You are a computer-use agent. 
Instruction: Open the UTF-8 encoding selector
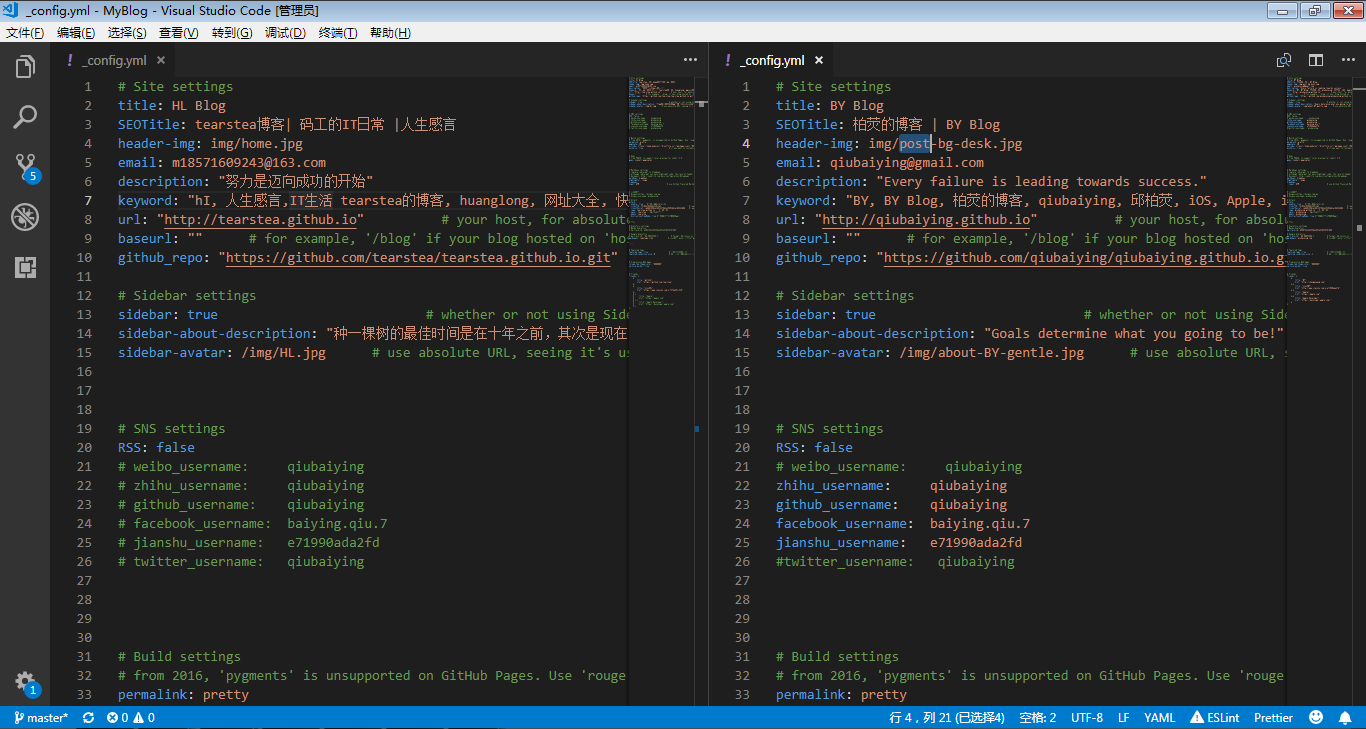pos(1087,718)
